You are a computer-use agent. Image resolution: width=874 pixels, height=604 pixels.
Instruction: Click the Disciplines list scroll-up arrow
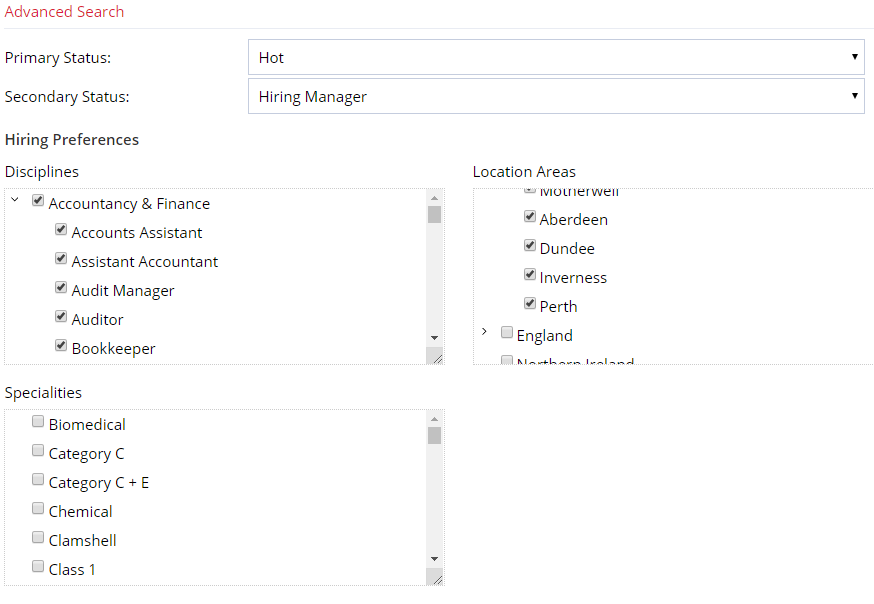pos(434,197)
